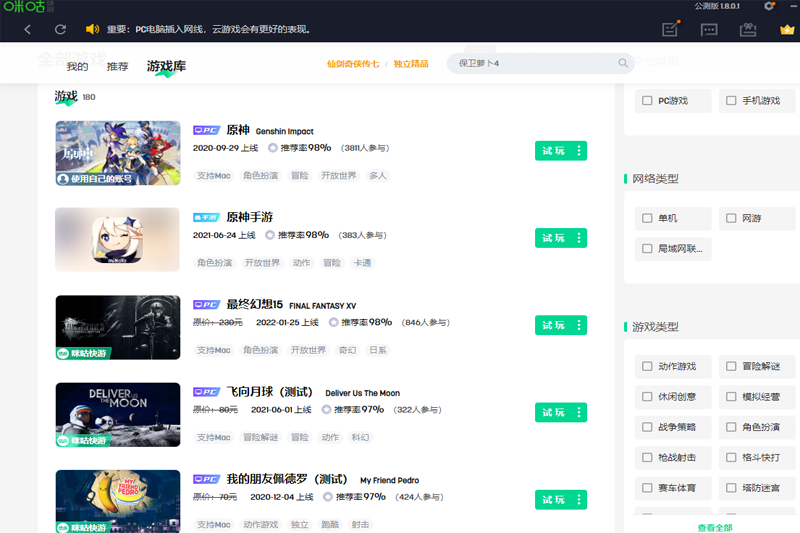Toggle the 战争策略 checkbox
This screenshot has width=800, height=533.
(647, 427)
